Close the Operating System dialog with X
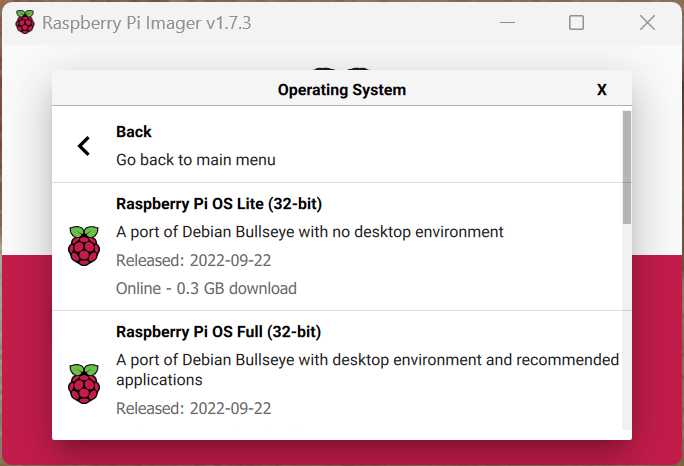Screen dimensions: 684x466 [602, 89]
